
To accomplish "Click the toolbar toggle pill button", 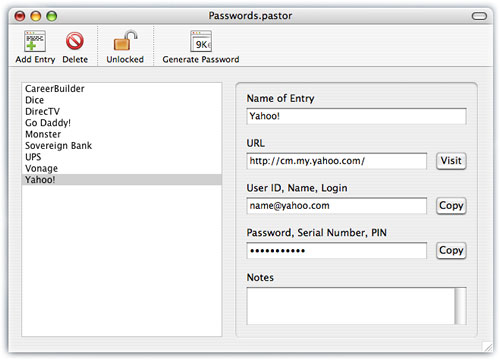I will [x=479, y=16].
